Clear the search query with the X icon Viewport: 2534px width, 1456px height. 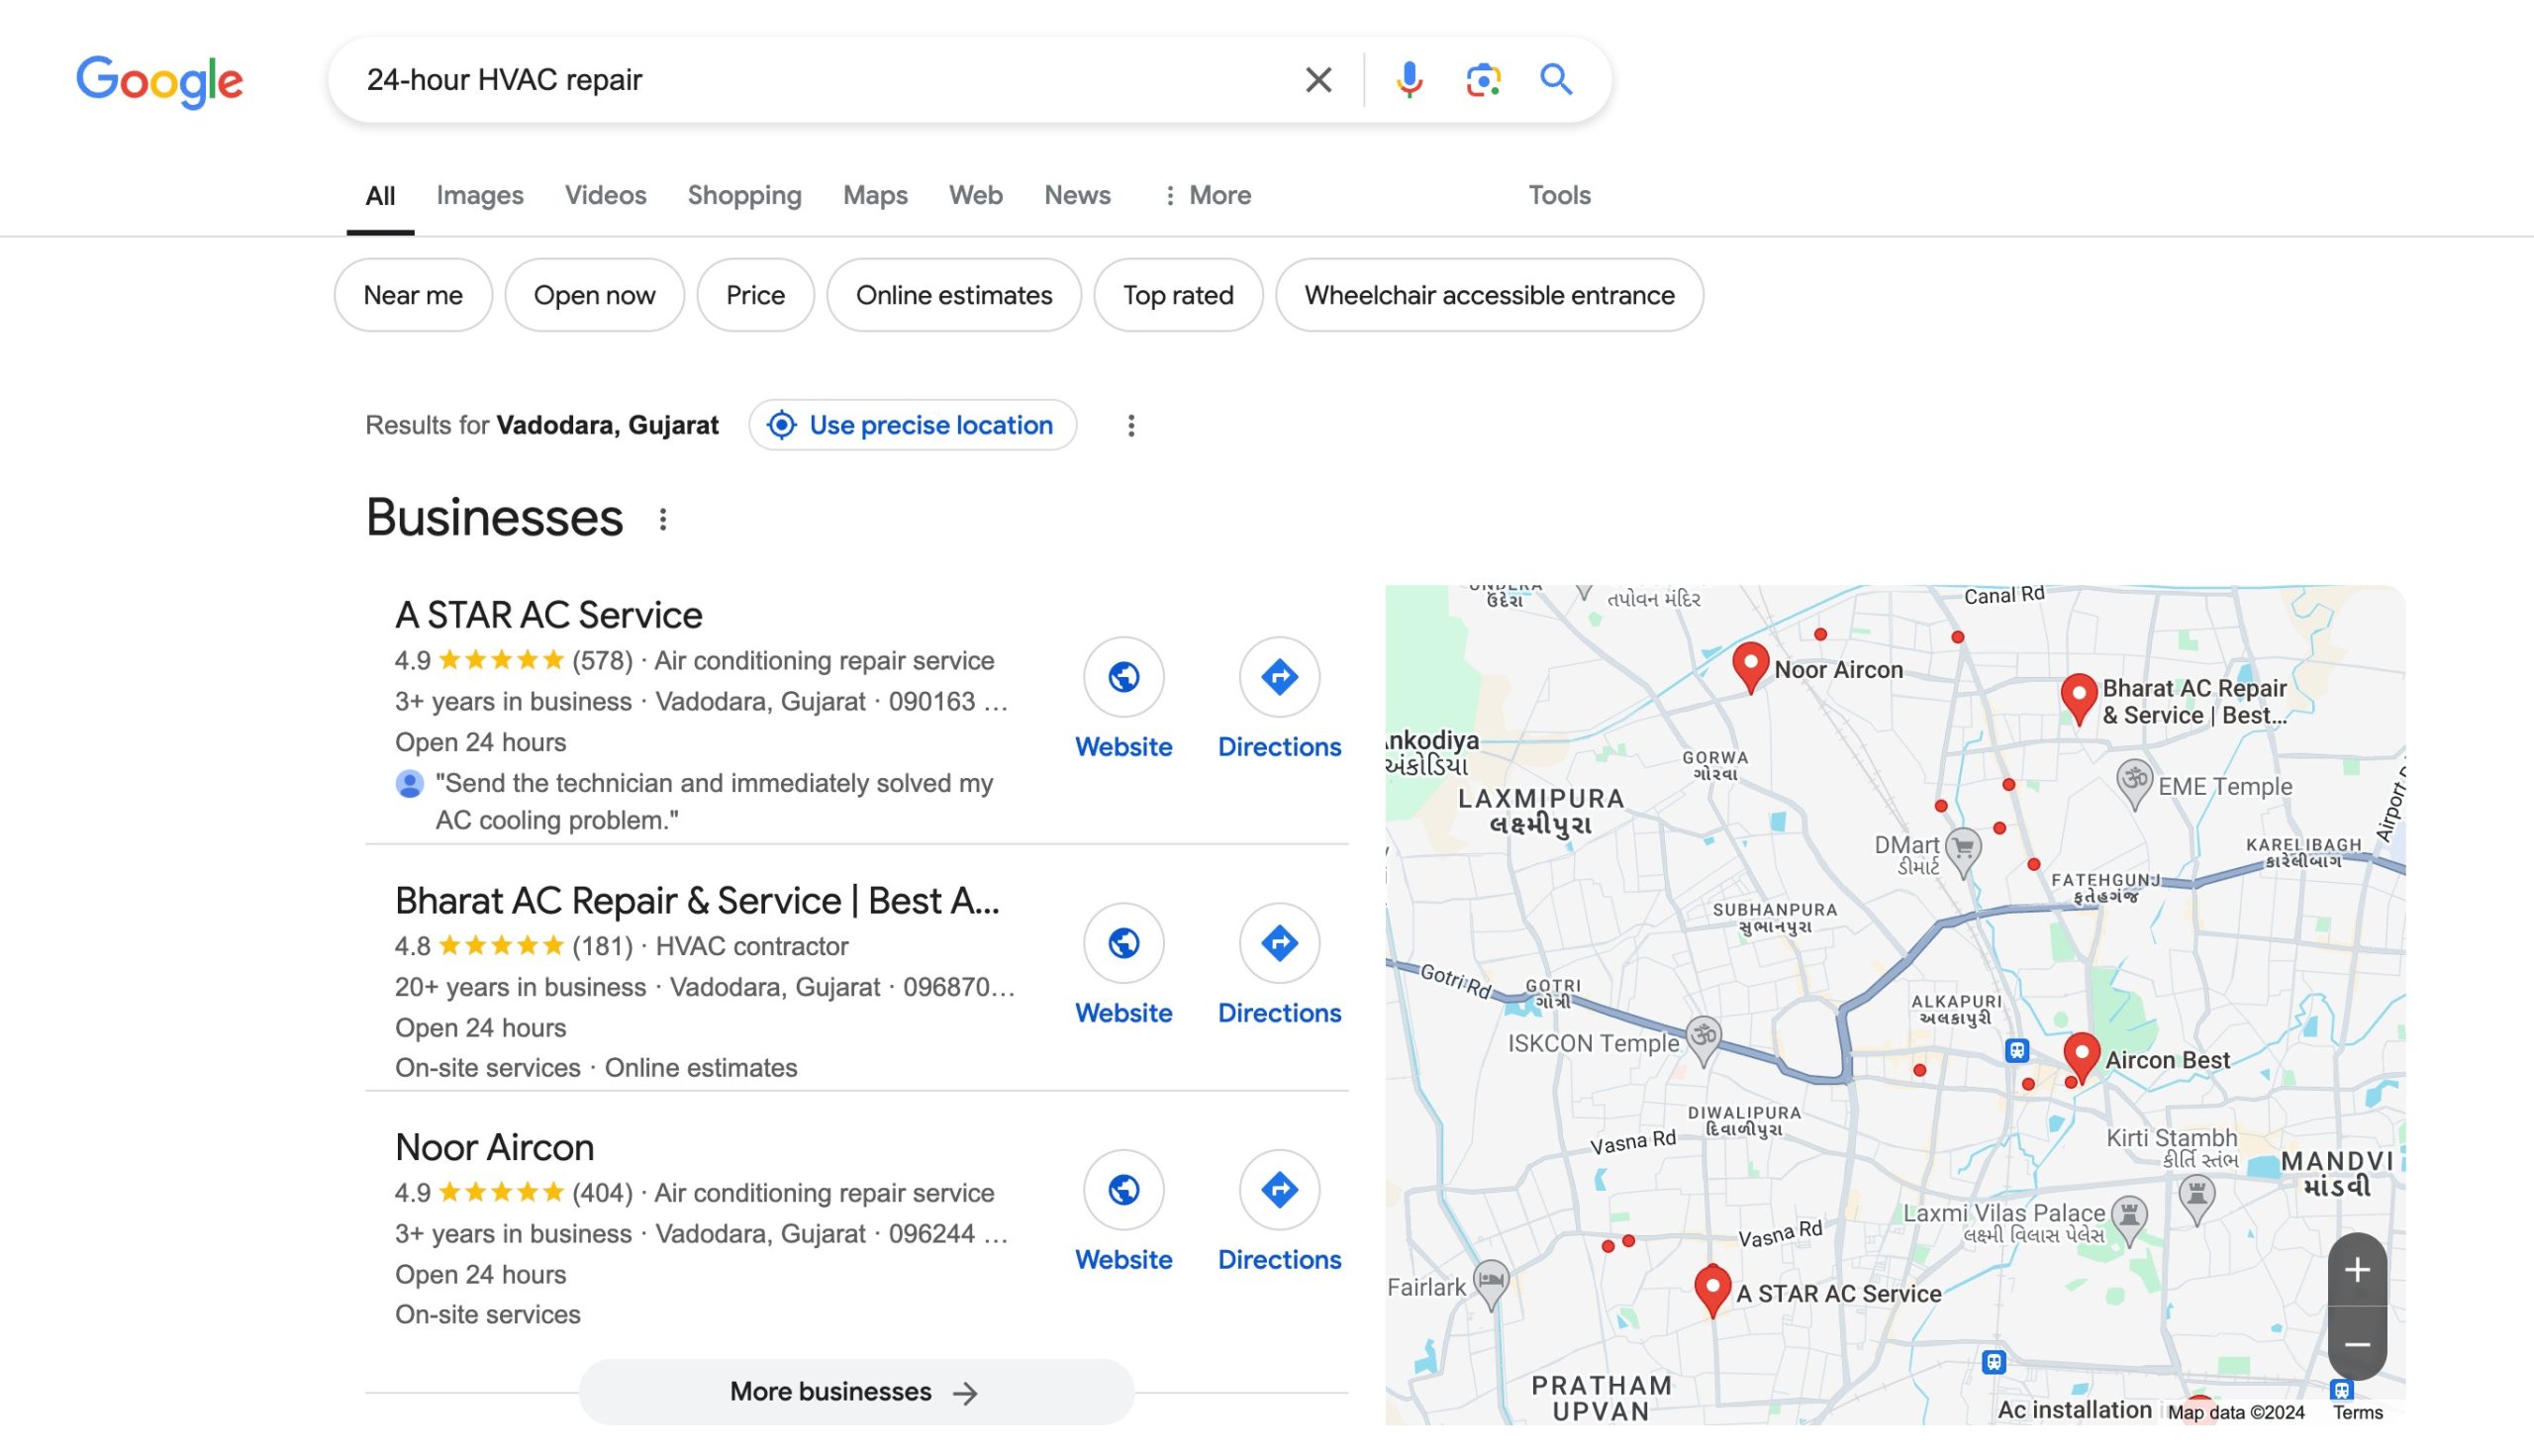point(1318,80)
